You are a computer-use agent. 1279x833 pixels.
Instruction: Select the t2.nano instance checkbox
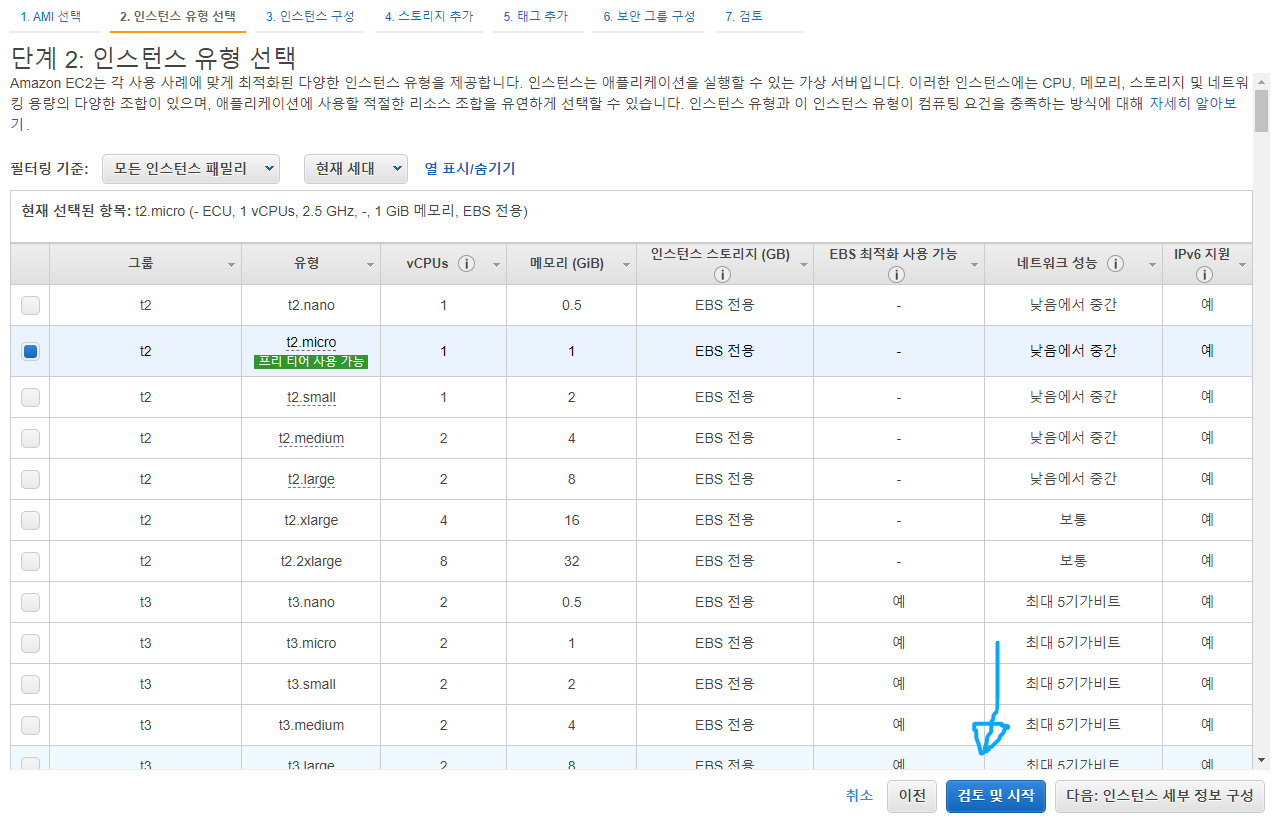(30, 305)
